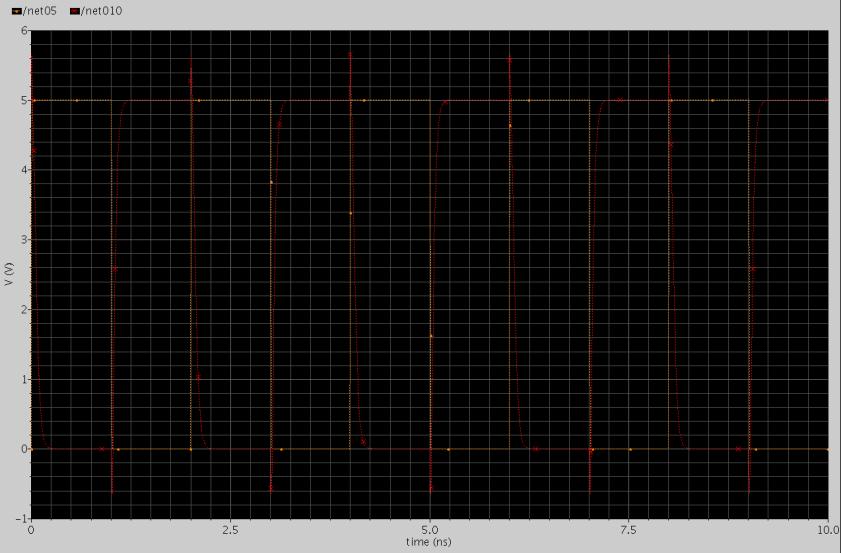Click the 4 tick on voltage axis

(x=25, y=170)
